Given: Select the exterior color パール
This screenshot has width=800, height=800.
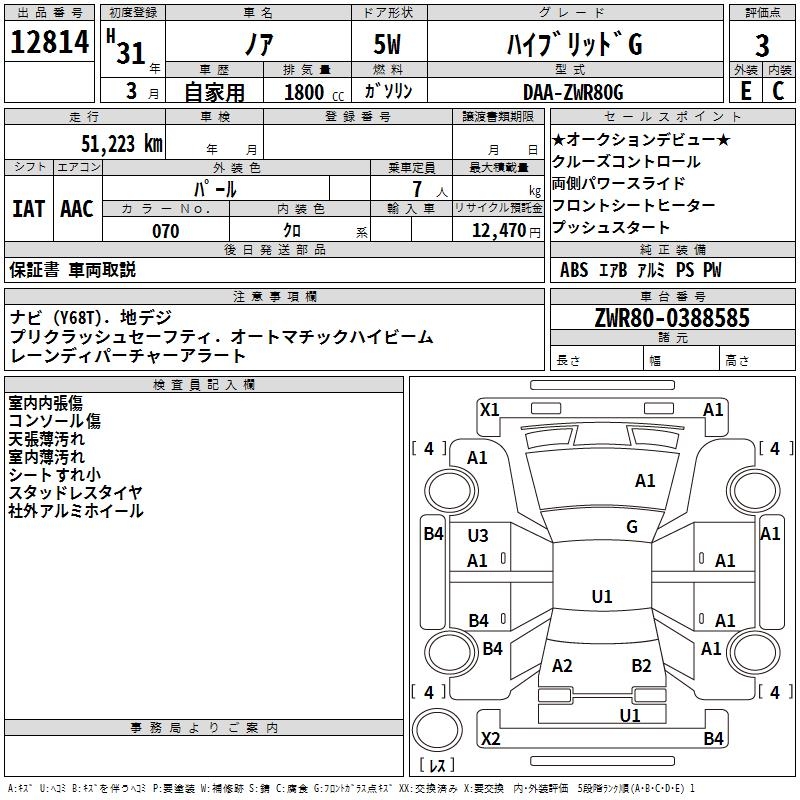Looking at the screenshot, I should (215, 189).
